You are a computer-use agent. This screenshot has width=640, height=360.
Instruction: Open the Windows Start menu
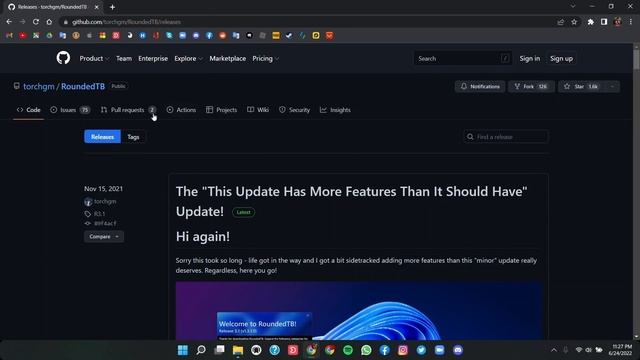tap(182, 350)
